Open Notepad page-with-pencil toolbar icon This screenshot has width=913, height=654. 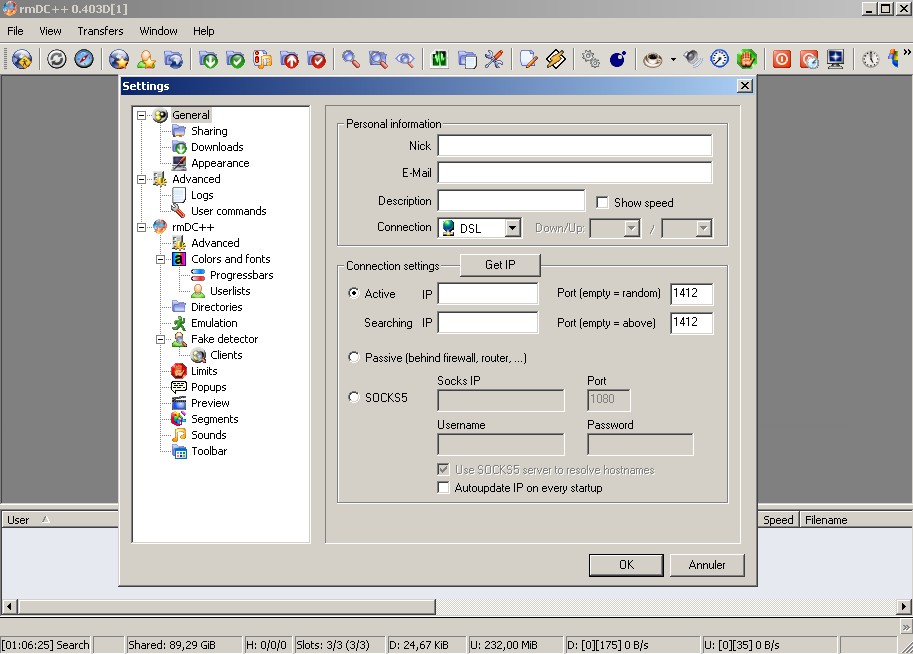coord(529,59)
